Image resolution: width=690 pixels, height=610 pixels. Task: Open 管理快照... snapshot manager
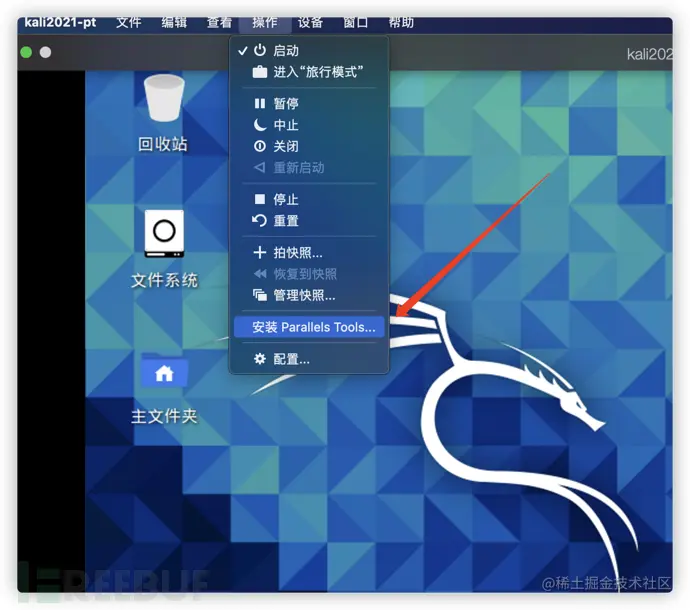click(x=309, y=295)
